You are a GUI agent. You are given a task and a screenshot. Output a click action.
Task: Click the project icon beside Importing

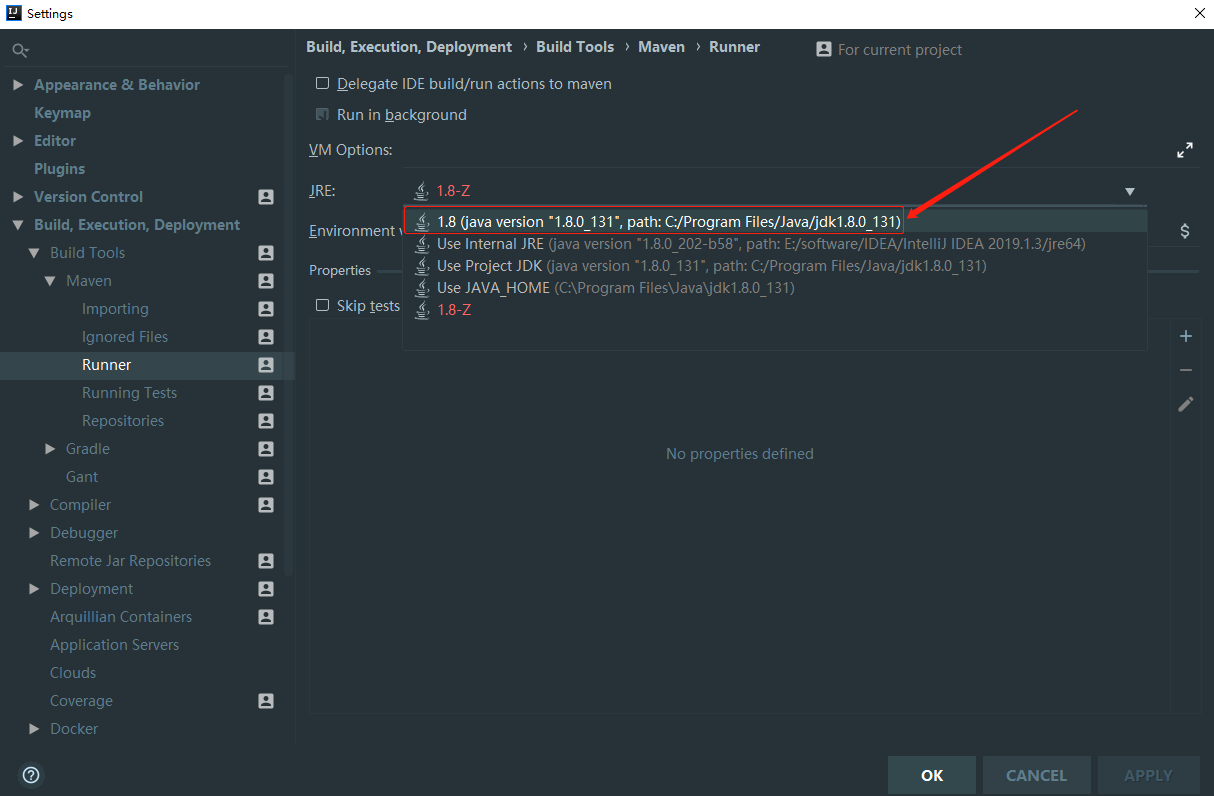click(x=266, y=309)
